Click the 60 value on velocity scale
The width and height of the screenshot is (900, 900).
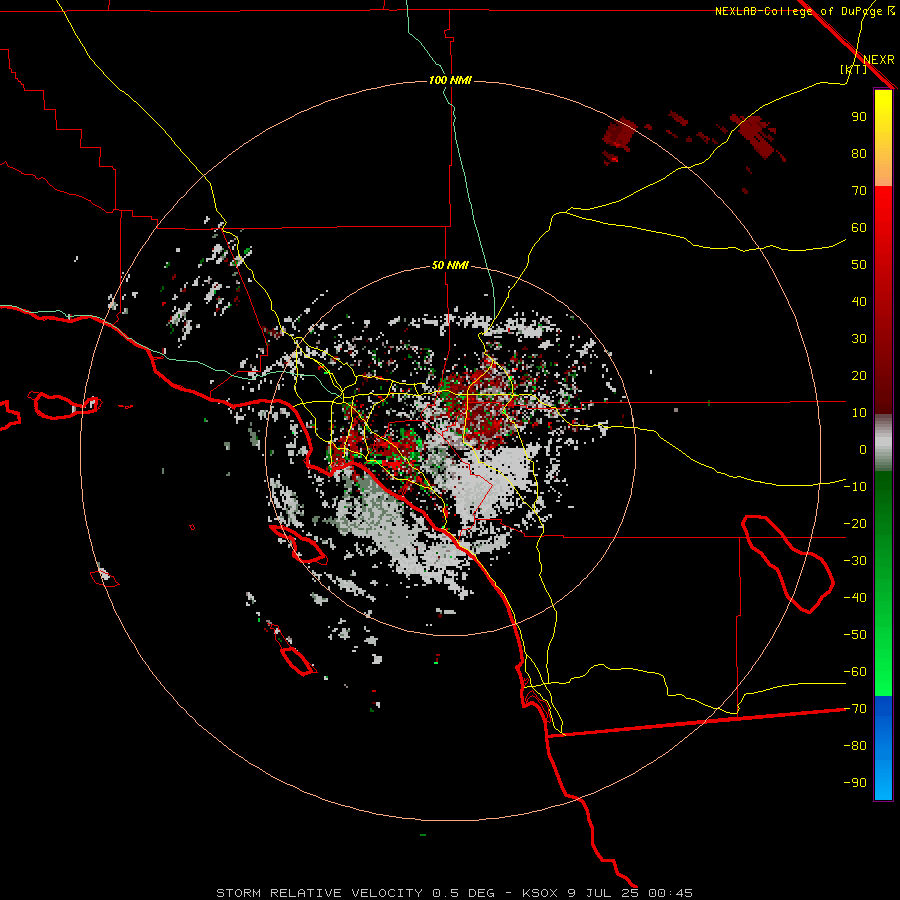point(859,228)
